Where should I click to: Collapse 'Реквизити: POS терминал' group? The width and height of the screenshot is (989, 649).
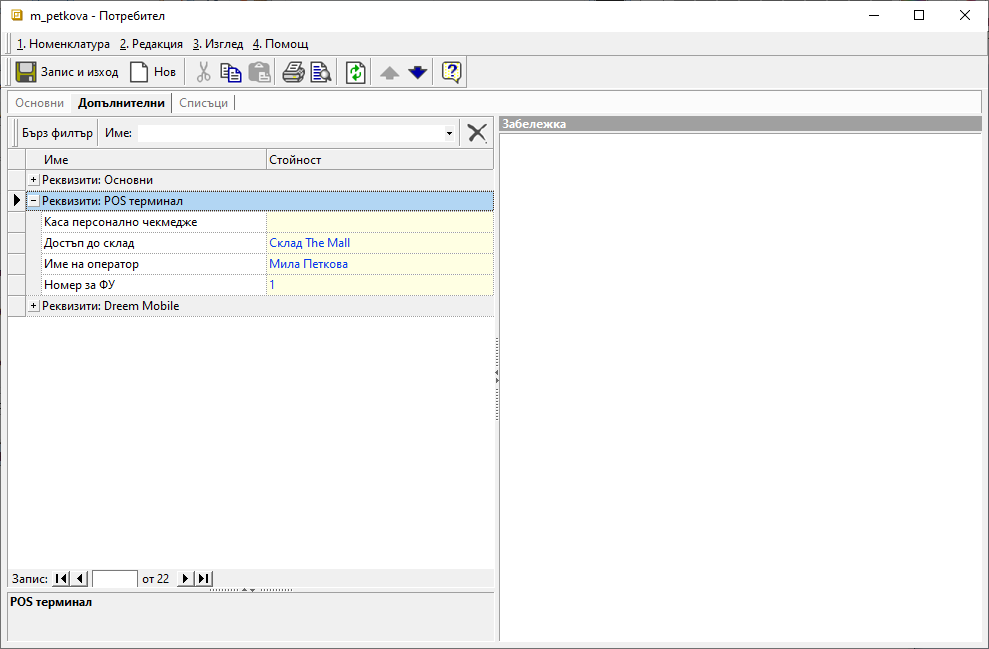point(33,201)
